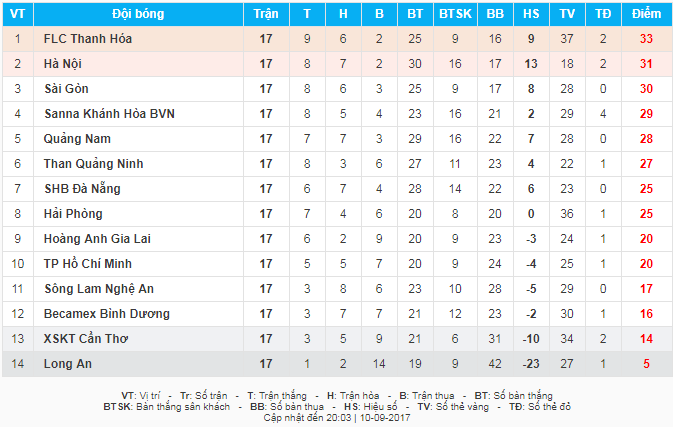This screenshot has height=427, width=673.
Task: Click the FLC Thanh Hóa team name
Action: 88,38
